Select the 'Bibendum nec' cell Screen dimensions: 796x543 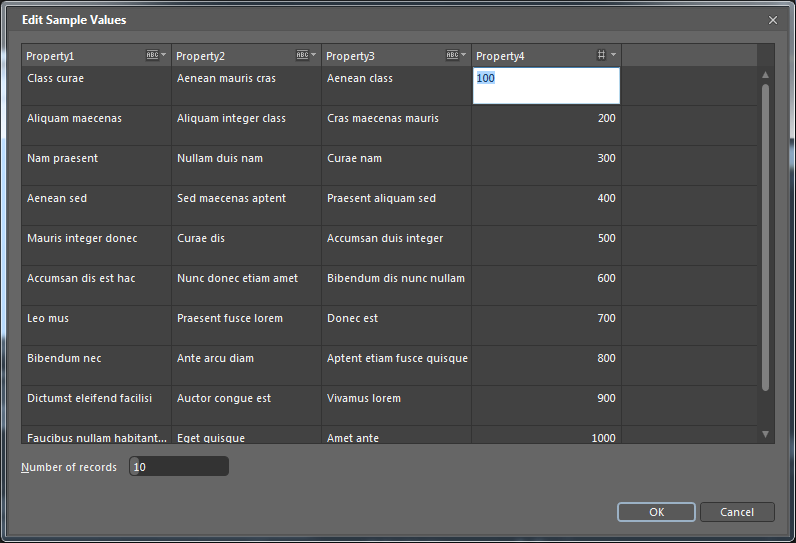coord(96,366)
